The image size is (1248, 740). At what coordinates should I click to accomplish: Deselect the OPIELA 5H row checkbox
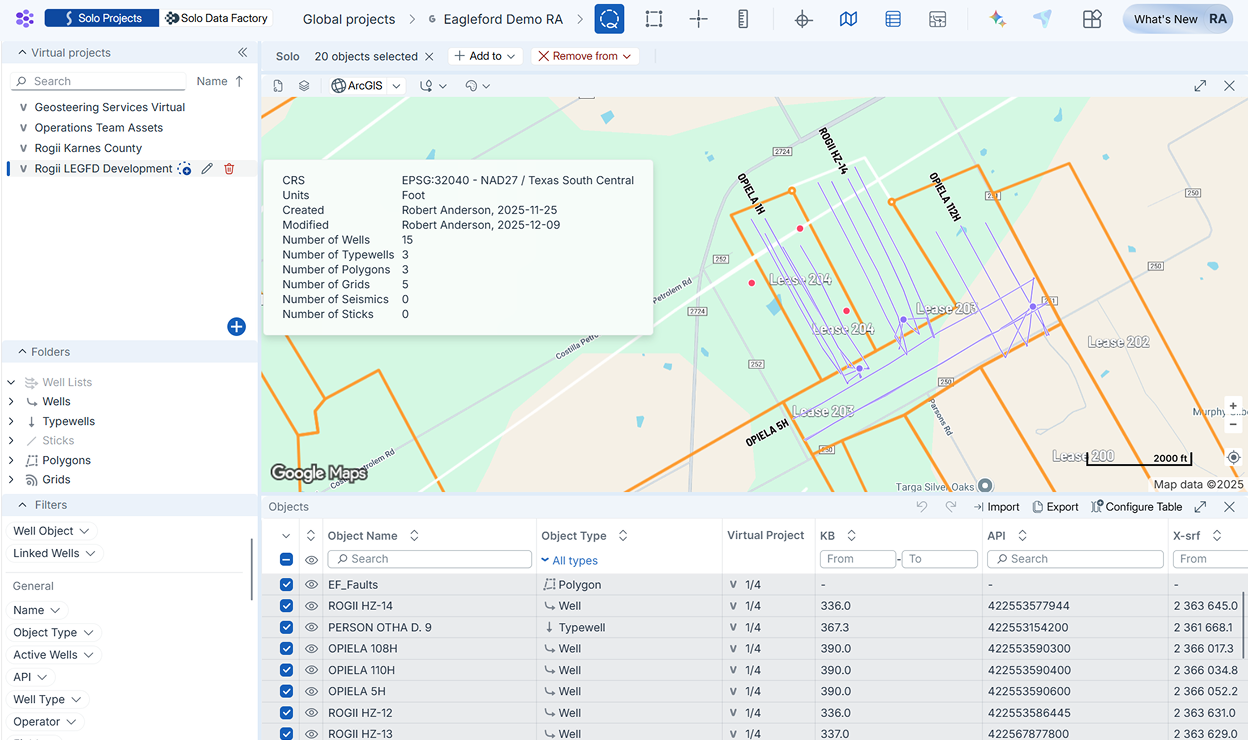pos(287,691)
